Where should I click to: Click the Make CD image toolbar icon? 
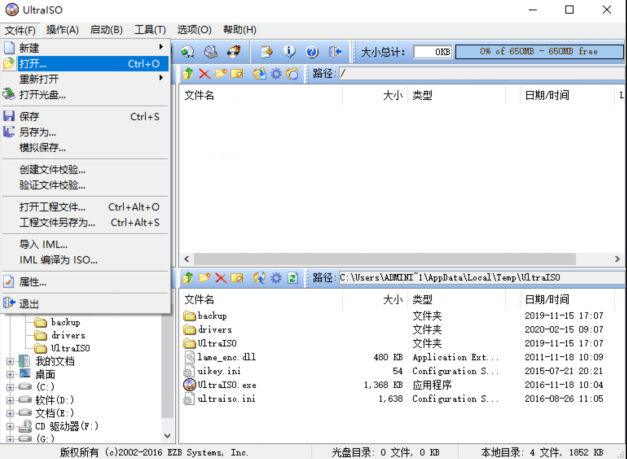coord(187,52)
